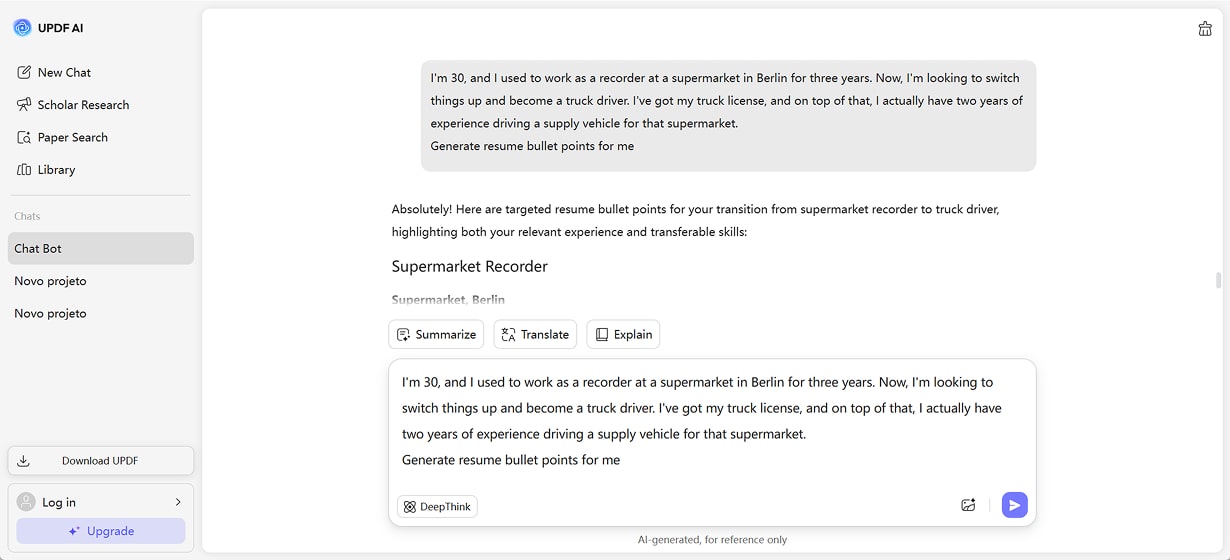The width and height of the screenshot is (1230, 560).
Task: Click the chat scrollbar thumb
Action: [1218, 280]
